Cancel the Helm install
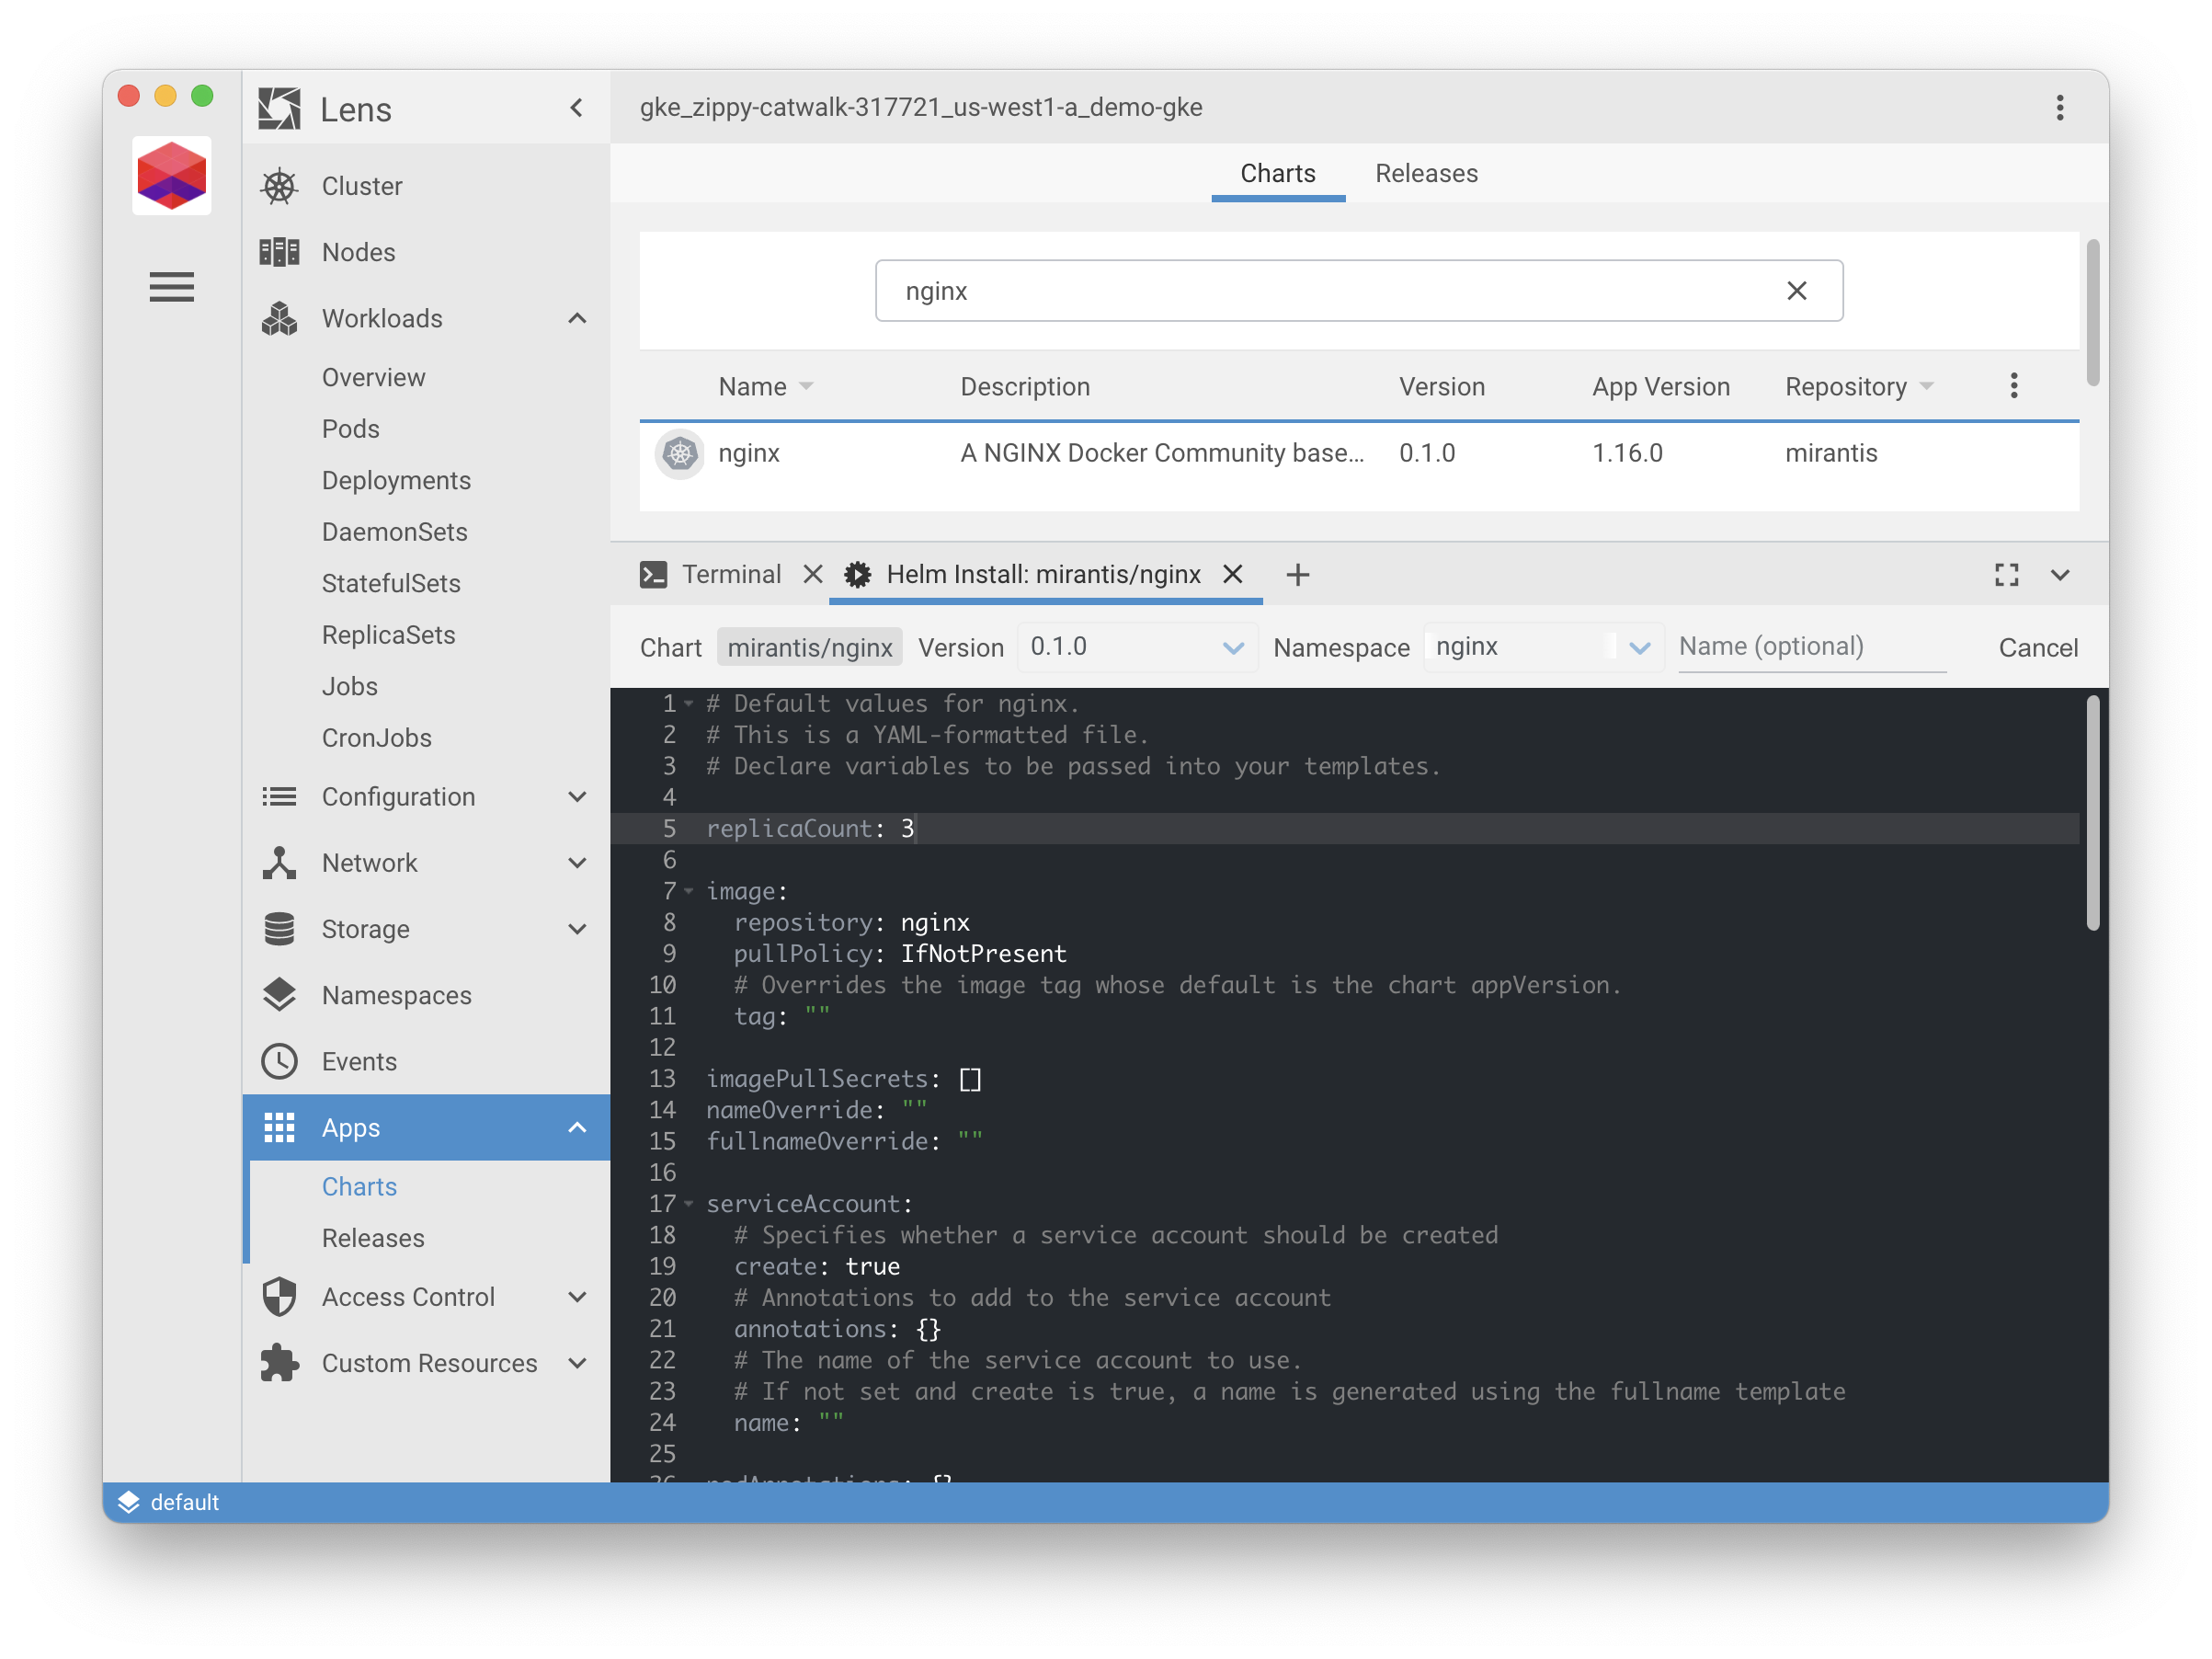 tap(2037, 647)
